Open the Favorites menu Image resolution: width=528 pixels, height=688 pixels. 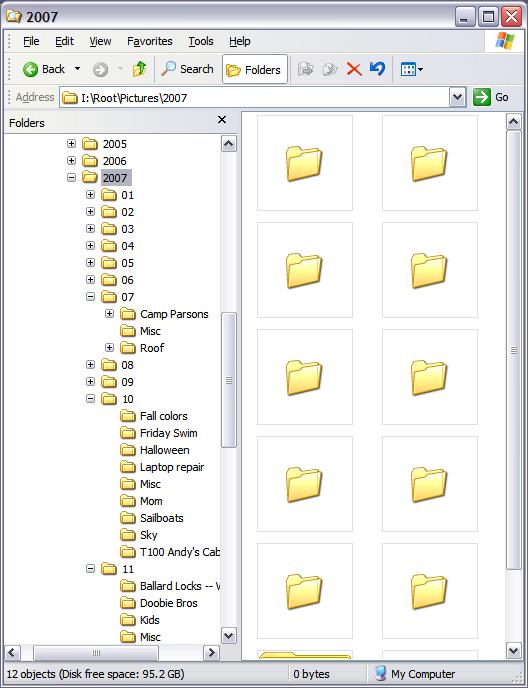point(150,41)
